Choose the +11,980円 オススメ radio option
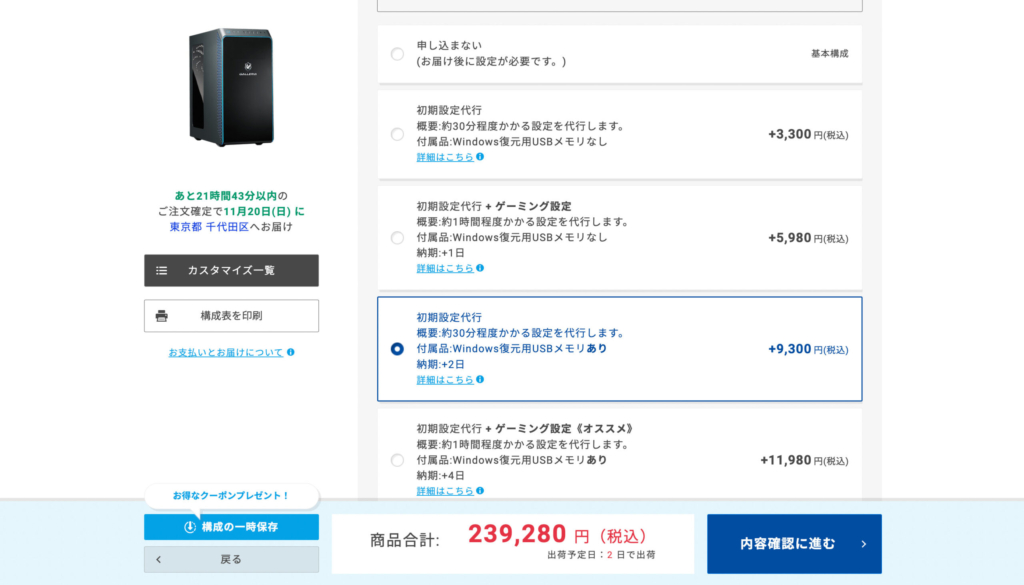The image size is (1024, 585). [397, 460]
